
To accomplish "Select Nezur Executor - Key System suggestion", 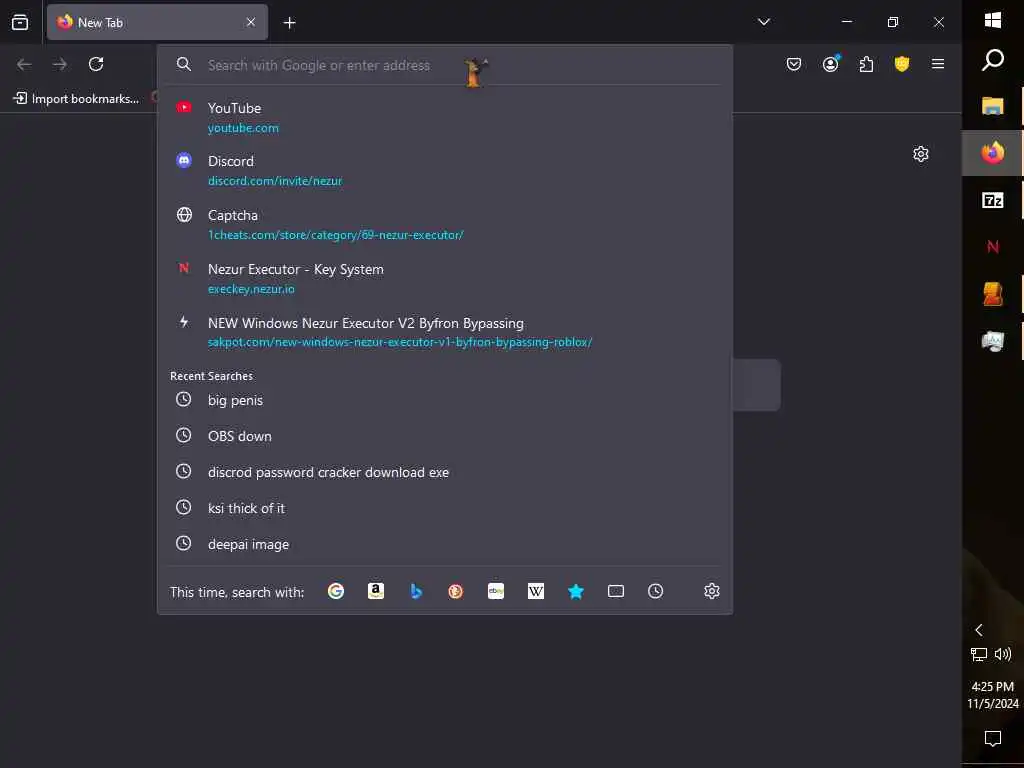I will coord(444,279).
